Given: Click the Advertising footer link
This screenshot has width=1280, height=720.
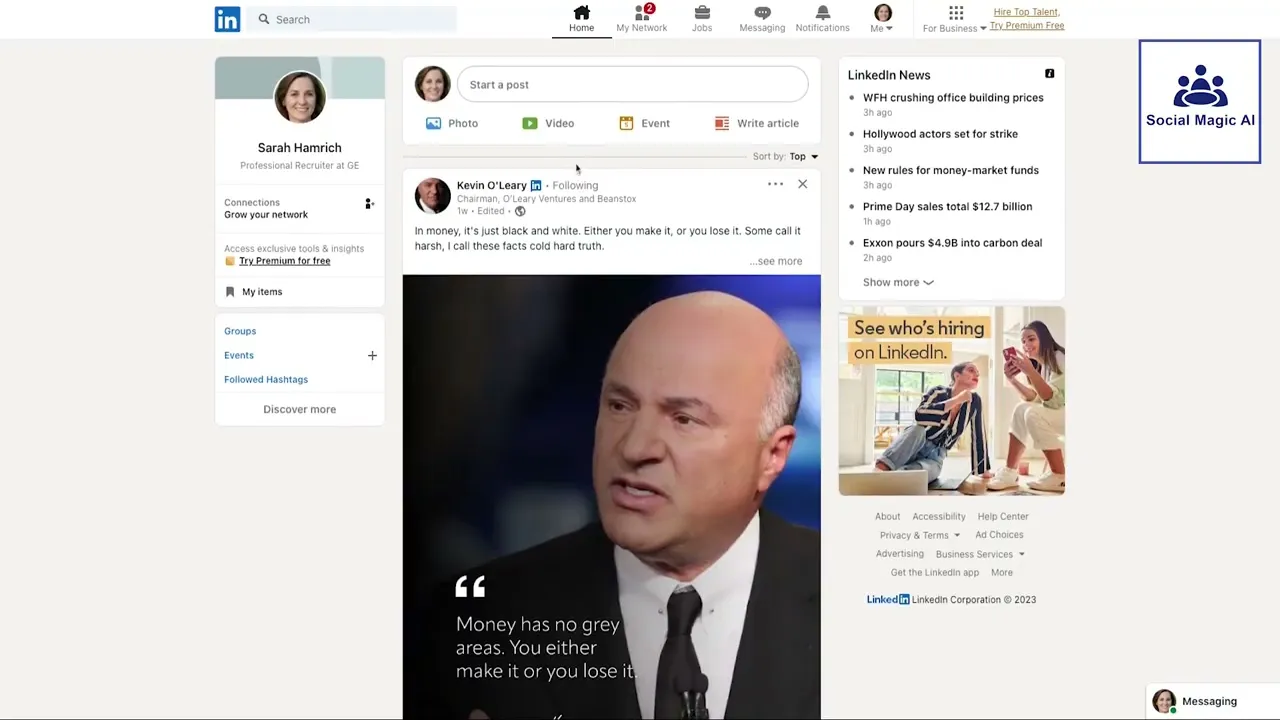Looking at the screenshot, I should (900, 554).
